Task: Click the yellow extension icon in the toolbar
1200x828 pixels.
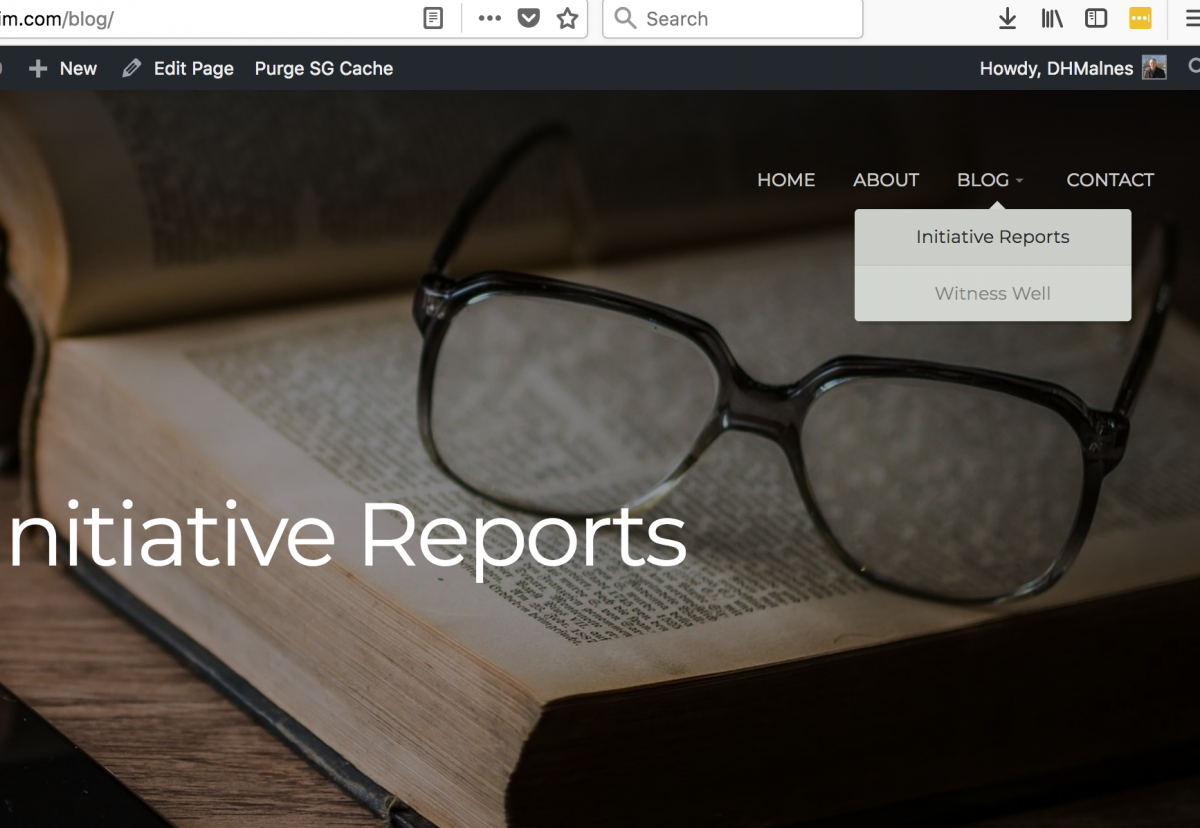Action: [x=1140, y=18]
